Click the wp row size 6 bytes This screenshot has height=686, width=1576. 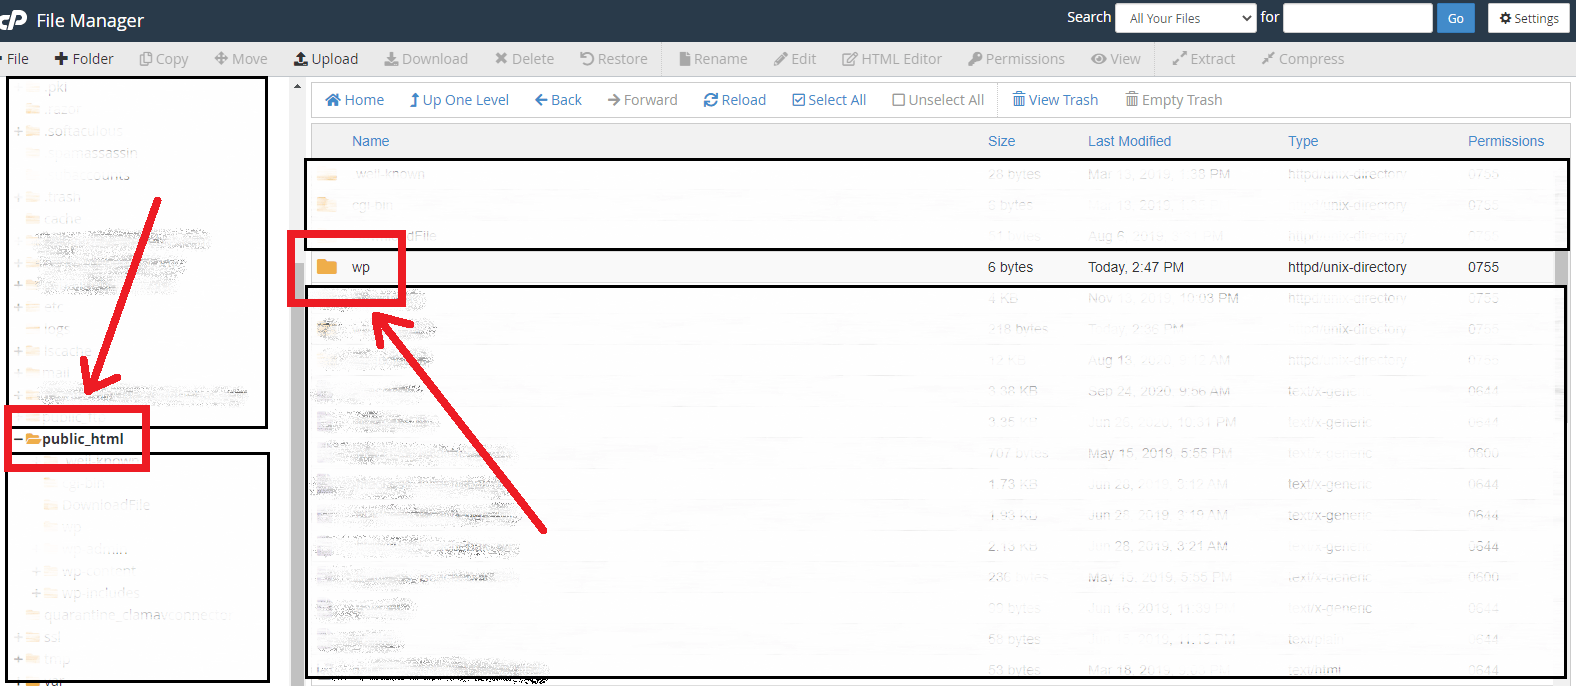coord(1010,267)
